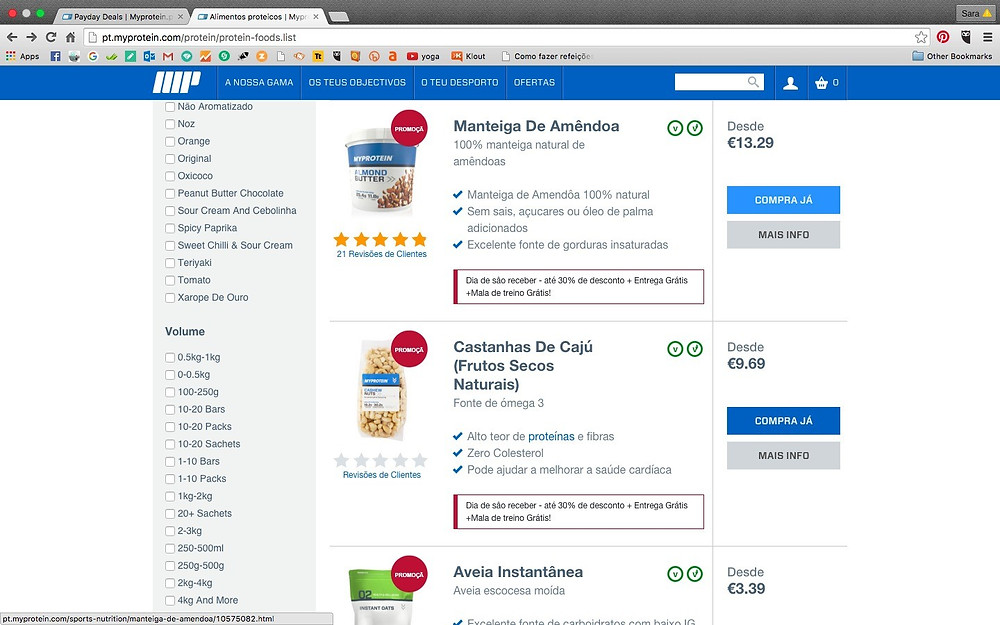Enable the Teriyaki flavour filter
The image size is (1000, 625).
tap(170, 263)
